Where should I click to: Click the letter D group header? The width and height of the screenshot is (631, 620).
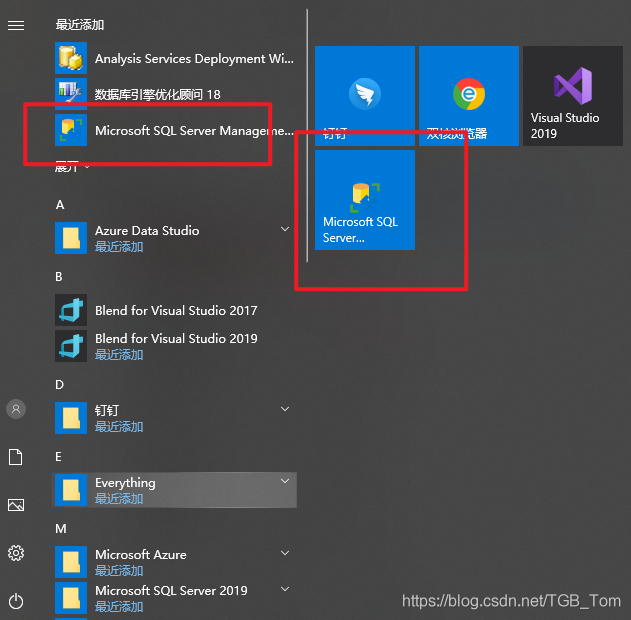pos(60,385)
